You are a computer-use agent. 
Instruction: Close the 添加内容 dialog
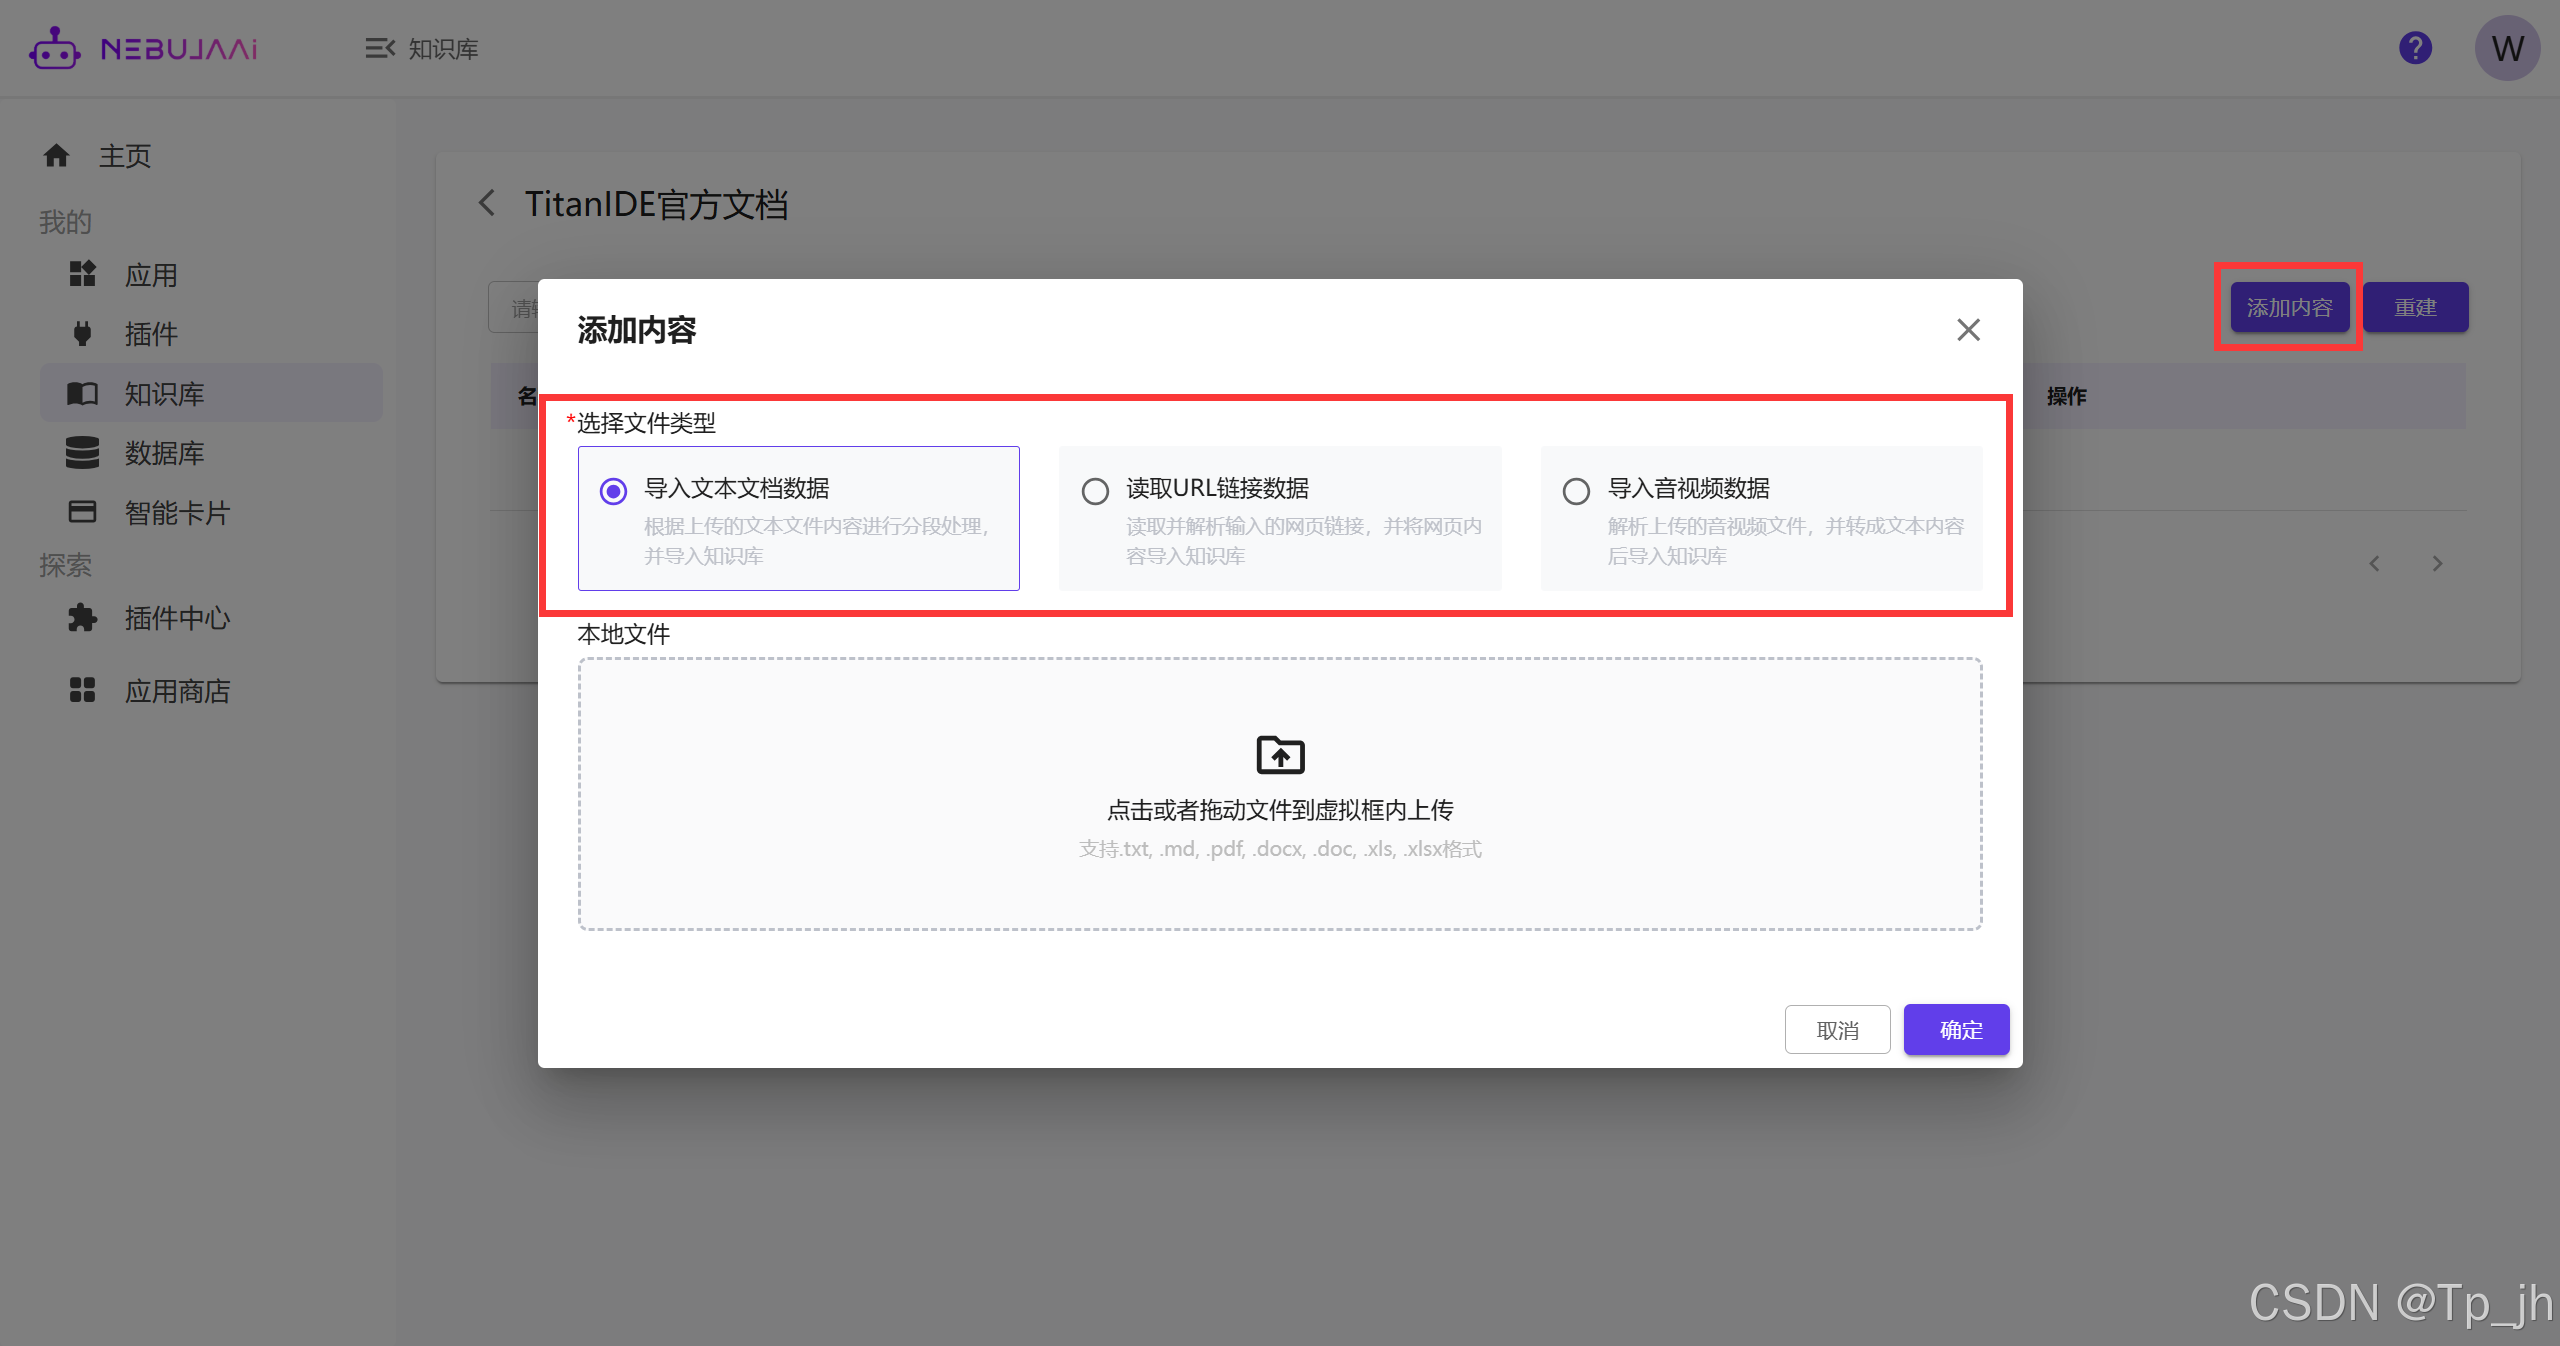1968,330
